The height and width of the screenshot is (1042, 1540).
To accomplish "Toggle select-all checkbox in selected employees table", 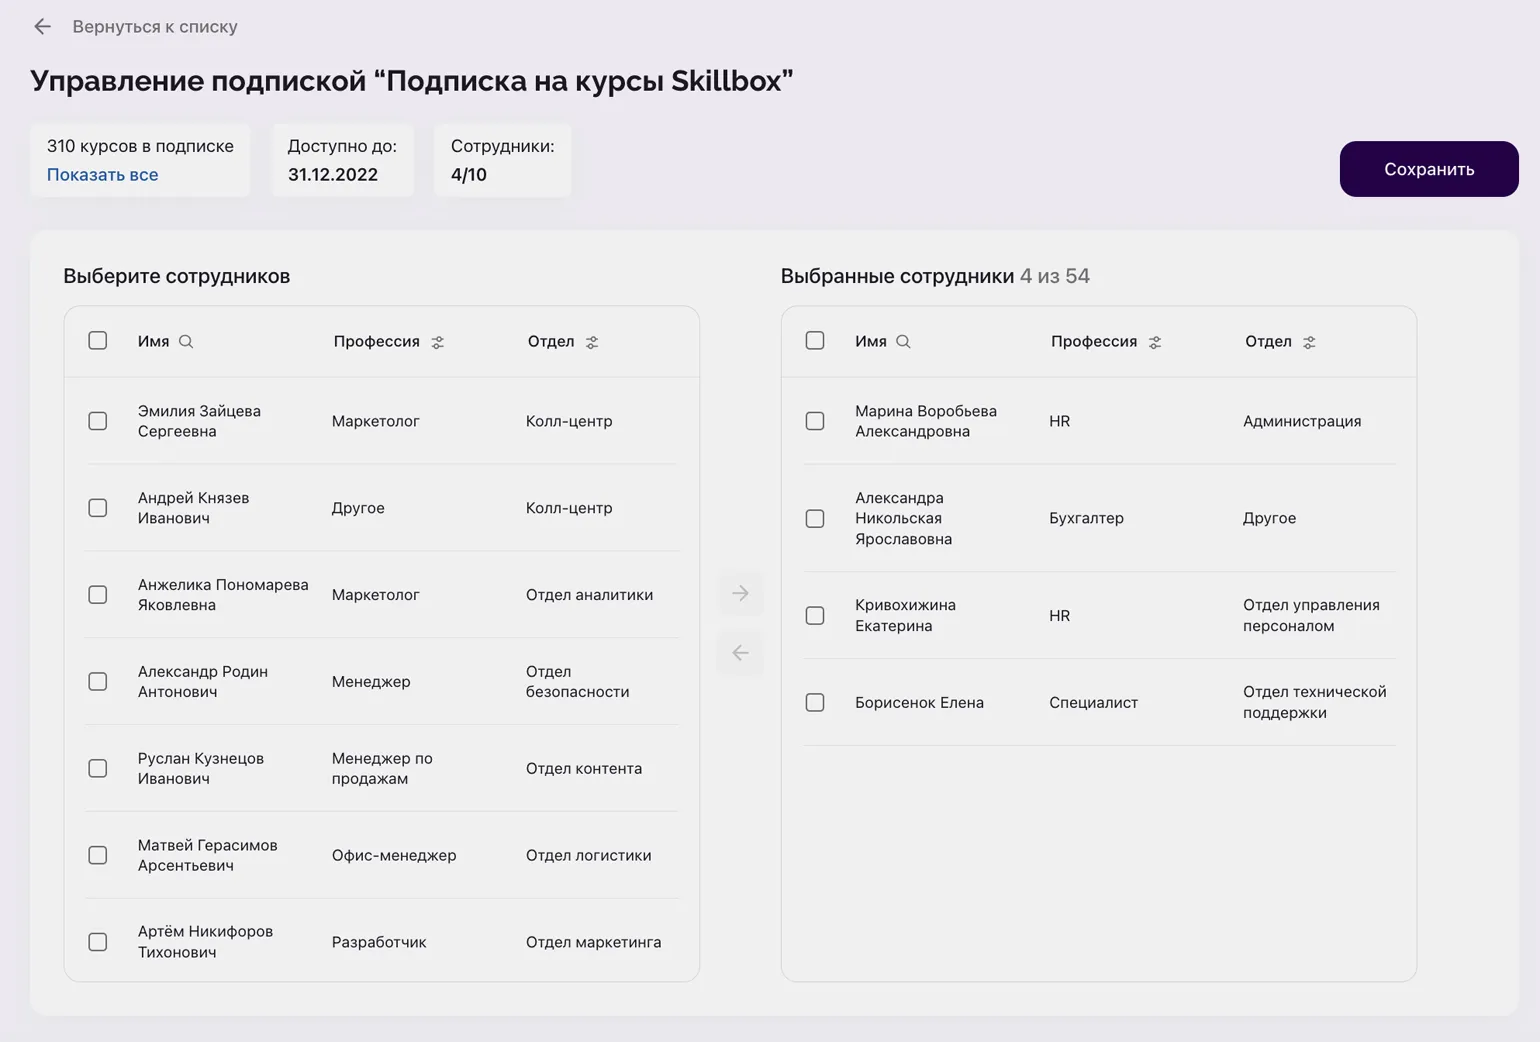I will (815, 341).
